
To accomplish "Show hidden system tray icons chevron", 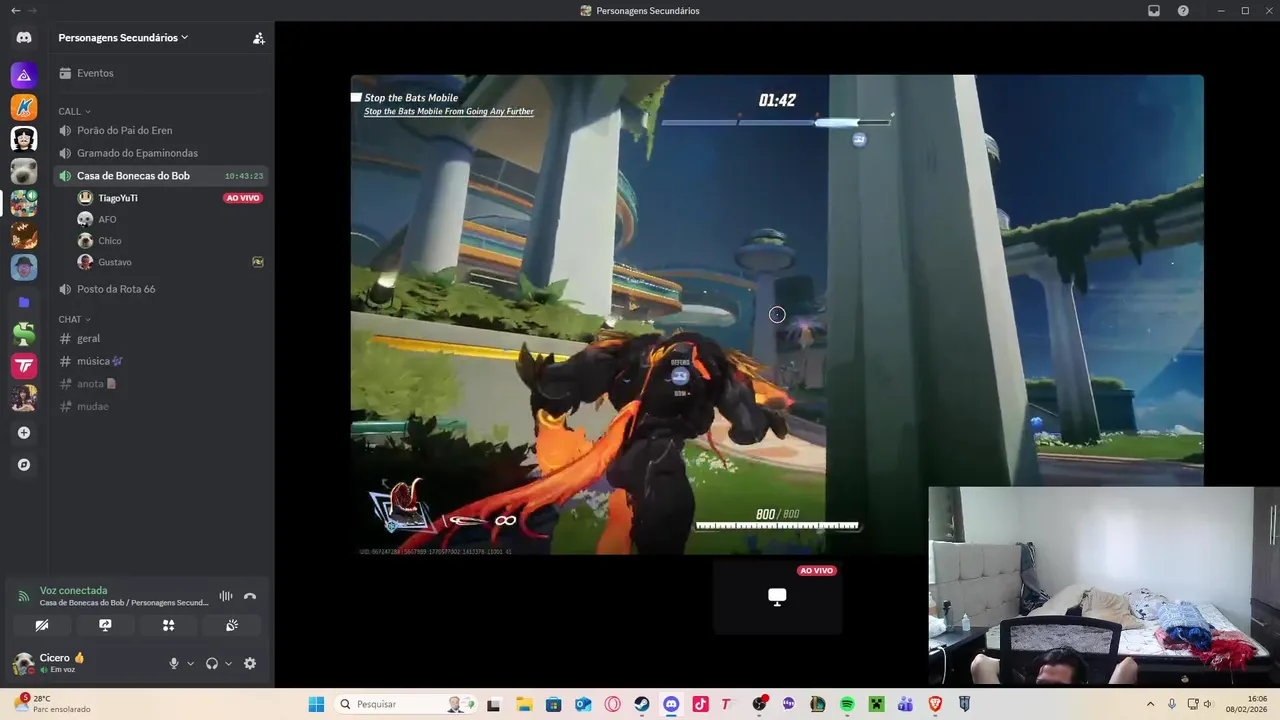I will point(1150,704).
